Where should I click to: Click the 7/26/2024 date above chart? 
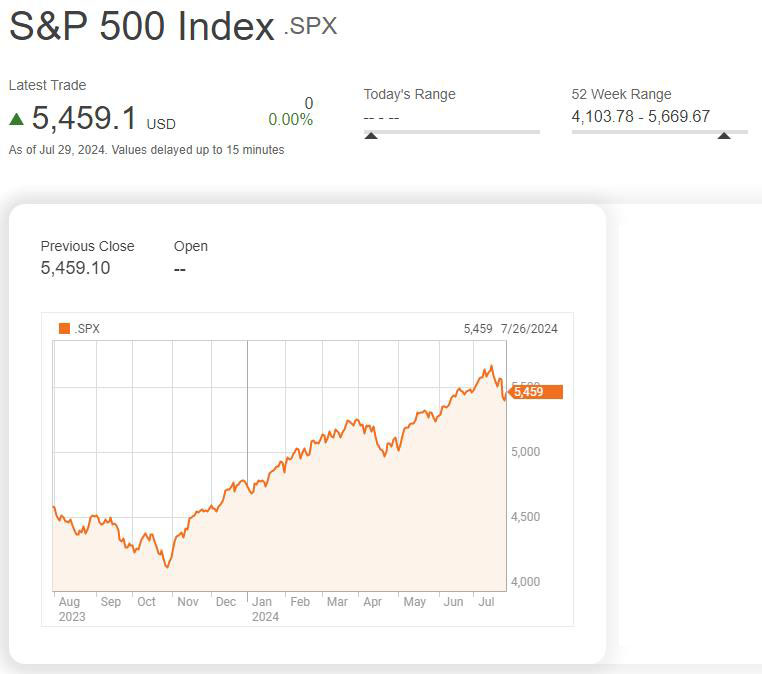point(529,328)
